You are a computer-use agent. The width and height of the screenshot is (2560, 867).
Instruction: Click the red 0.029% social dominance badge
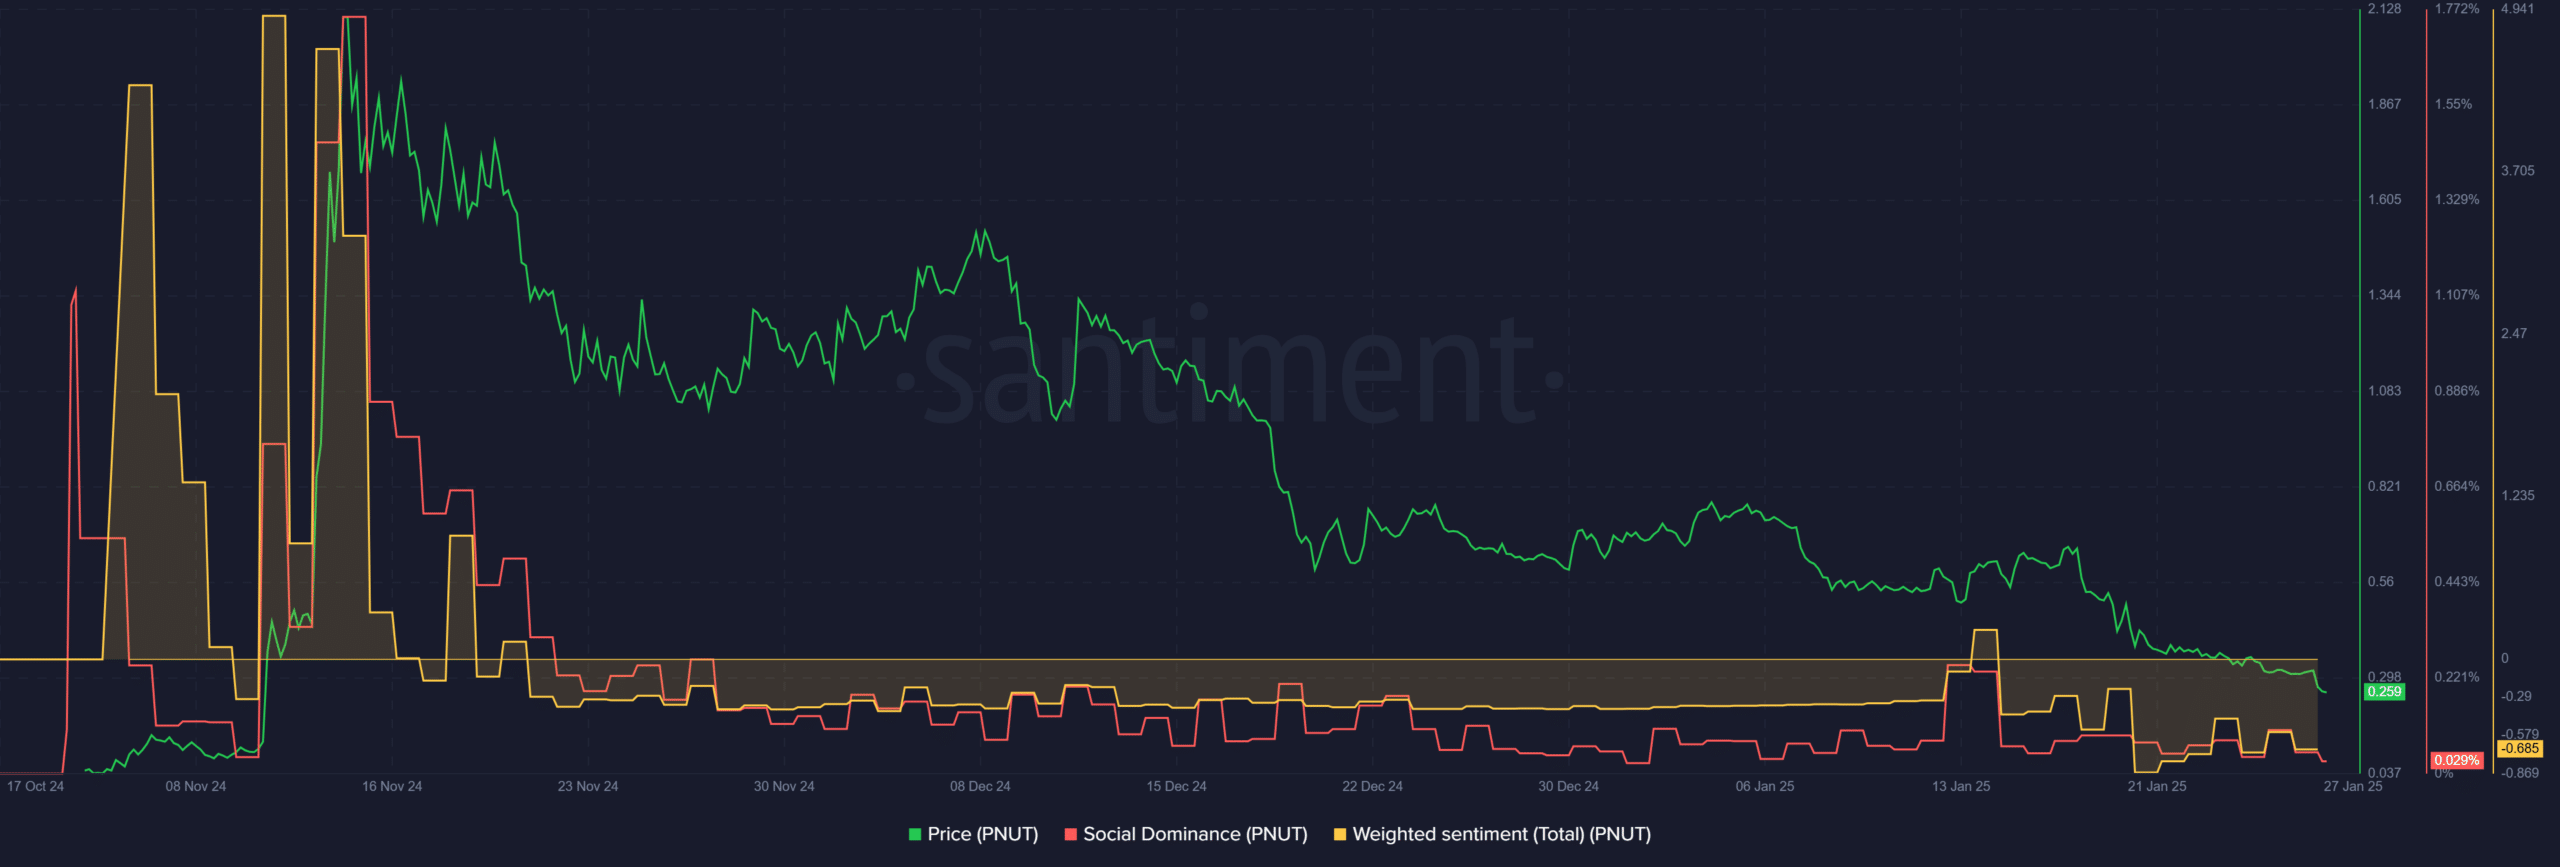[2457, 761]
